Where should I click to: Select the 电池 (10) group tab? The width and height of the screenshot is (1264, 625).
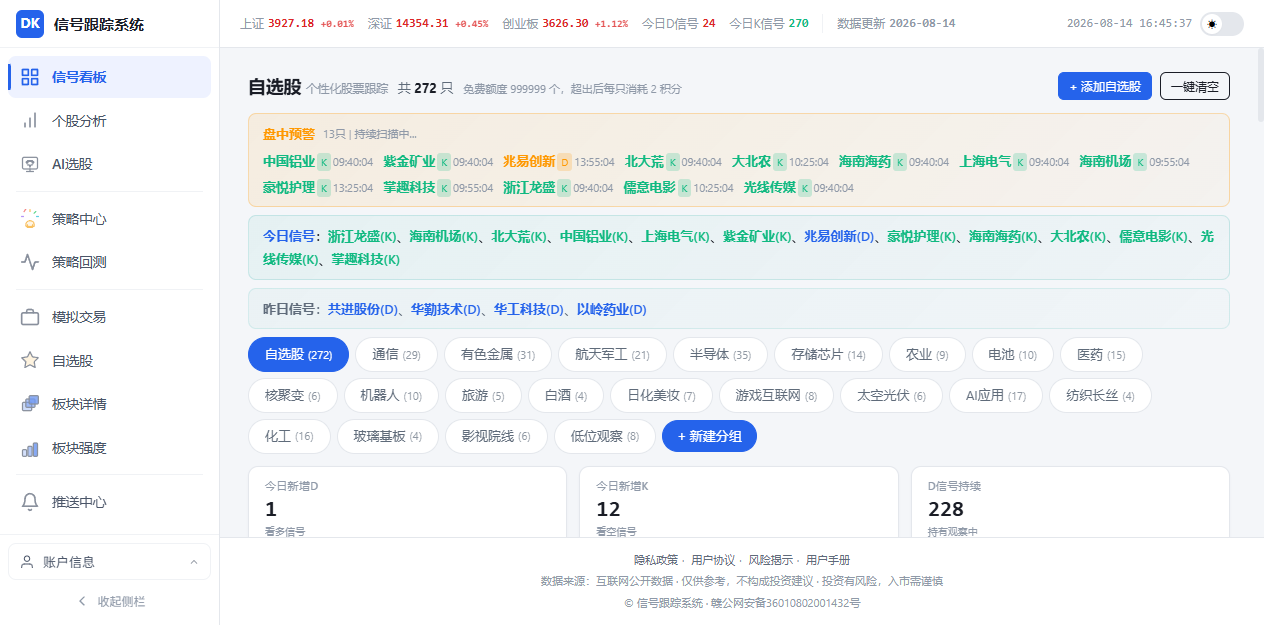point(1012,354)
